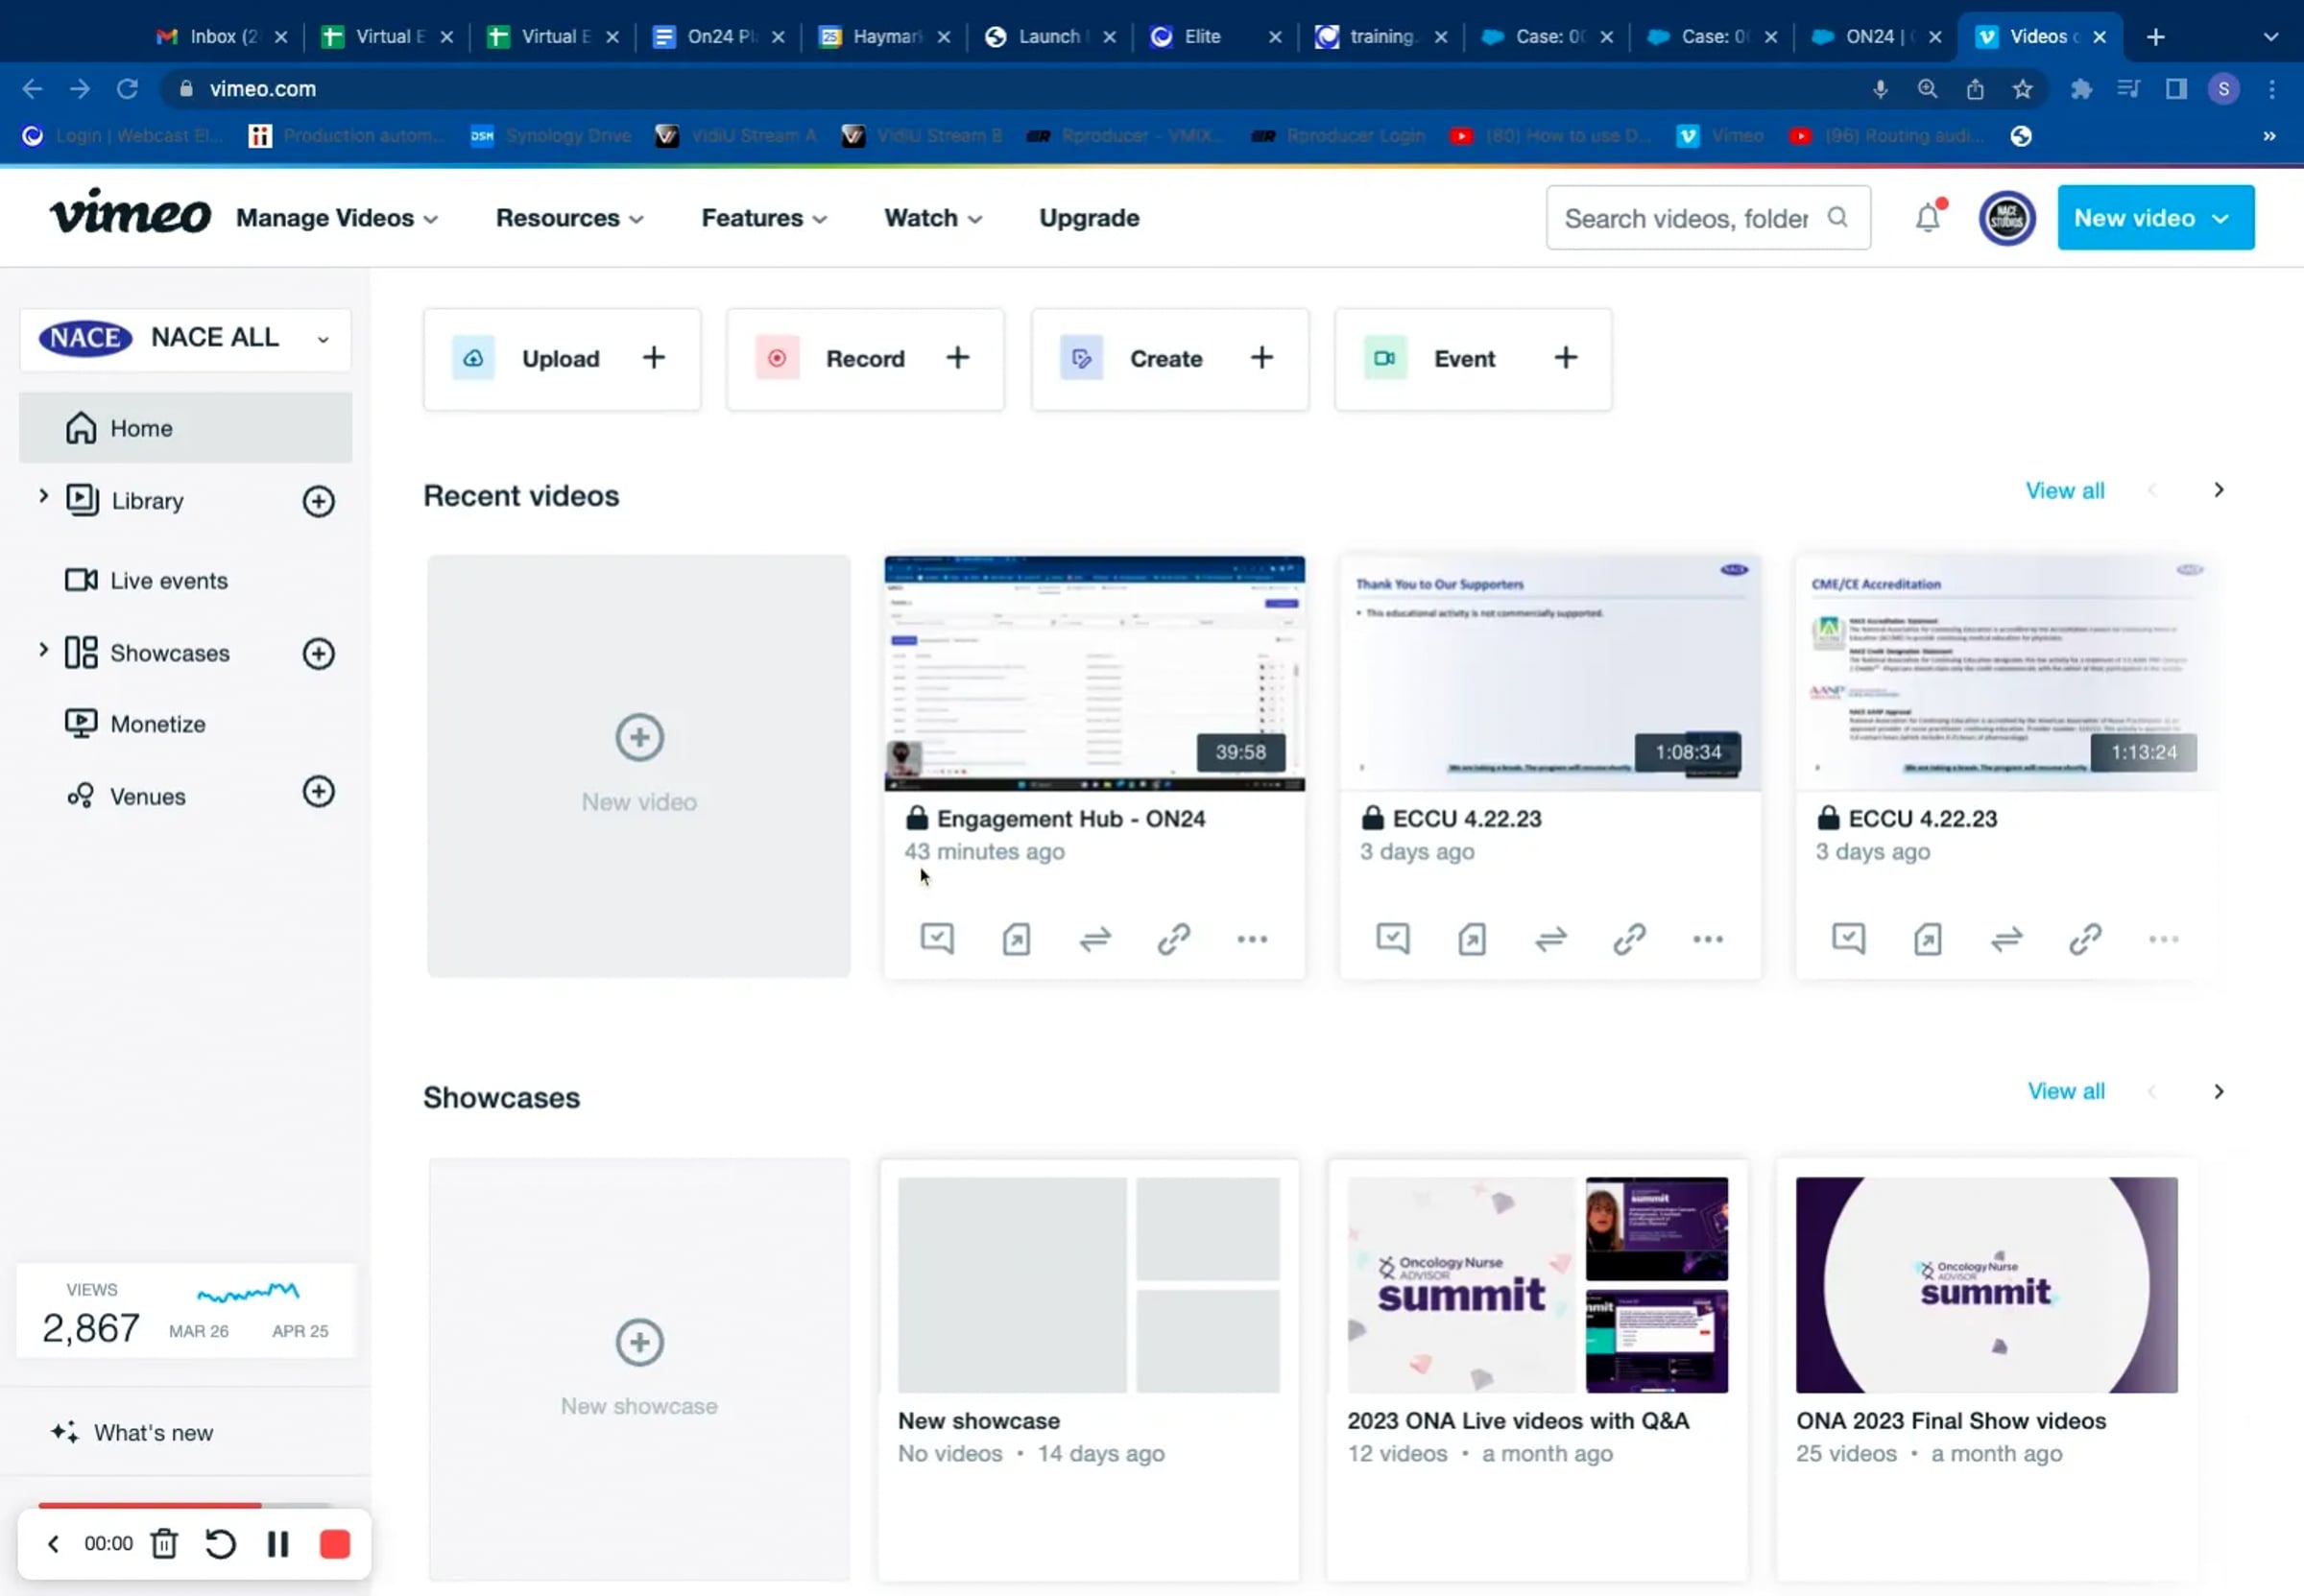Viewport: 2304px width, 1596px height.
Task: Open the Features menu
Action: 764,218
